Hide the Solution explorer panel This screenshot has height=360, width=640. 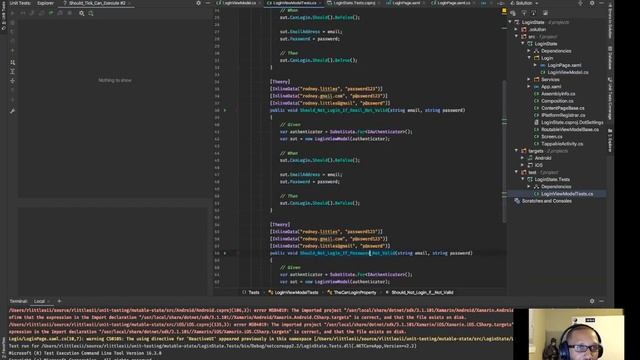(601, 3)
